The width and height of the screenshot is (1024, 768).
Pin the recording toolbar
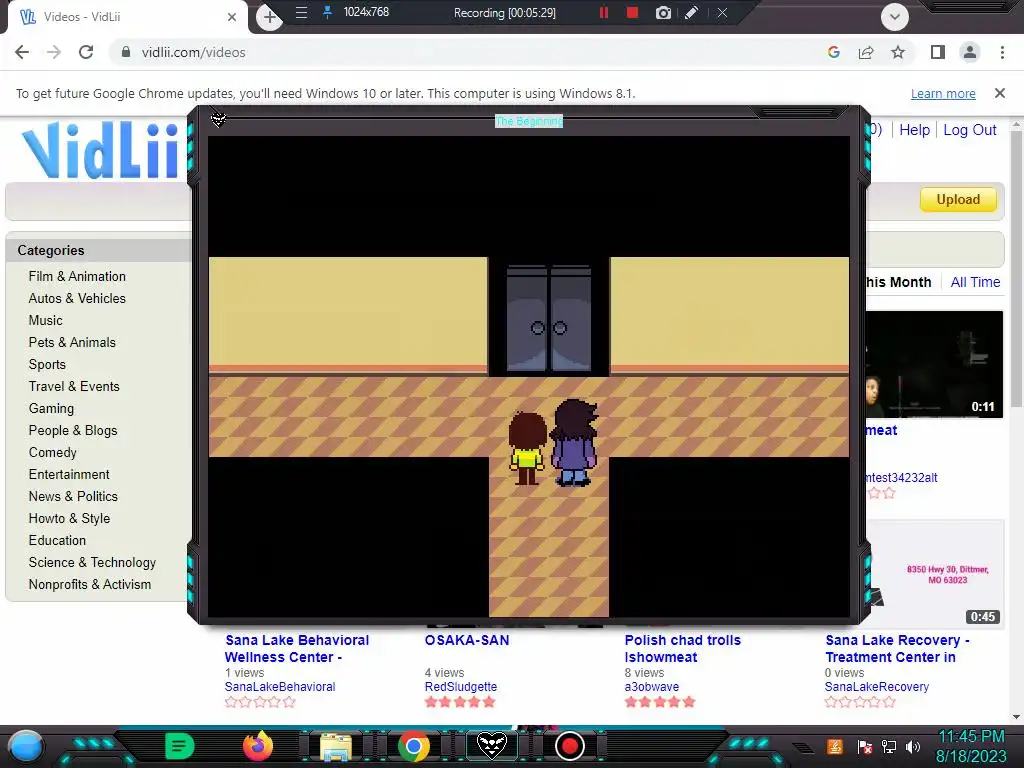(x=328, y=12)
